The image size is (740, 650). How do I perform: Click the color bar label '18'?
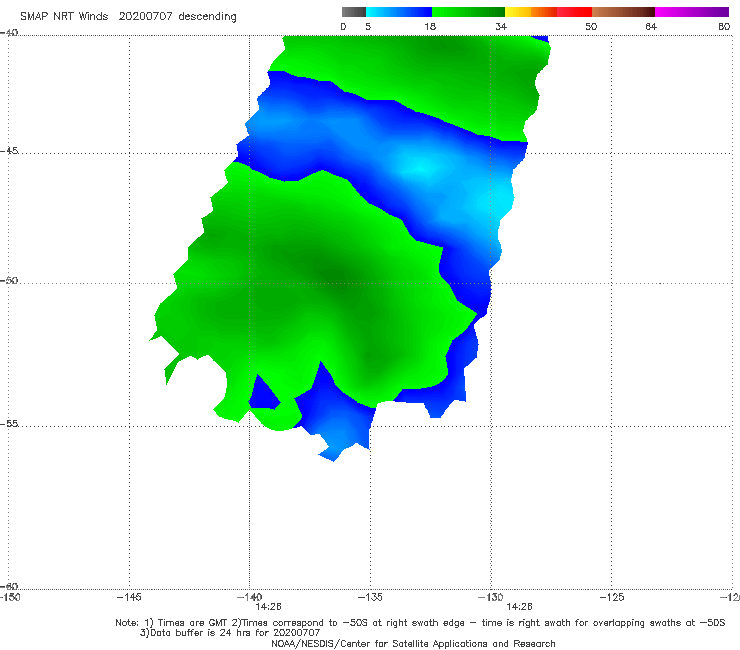pos(430,26)
